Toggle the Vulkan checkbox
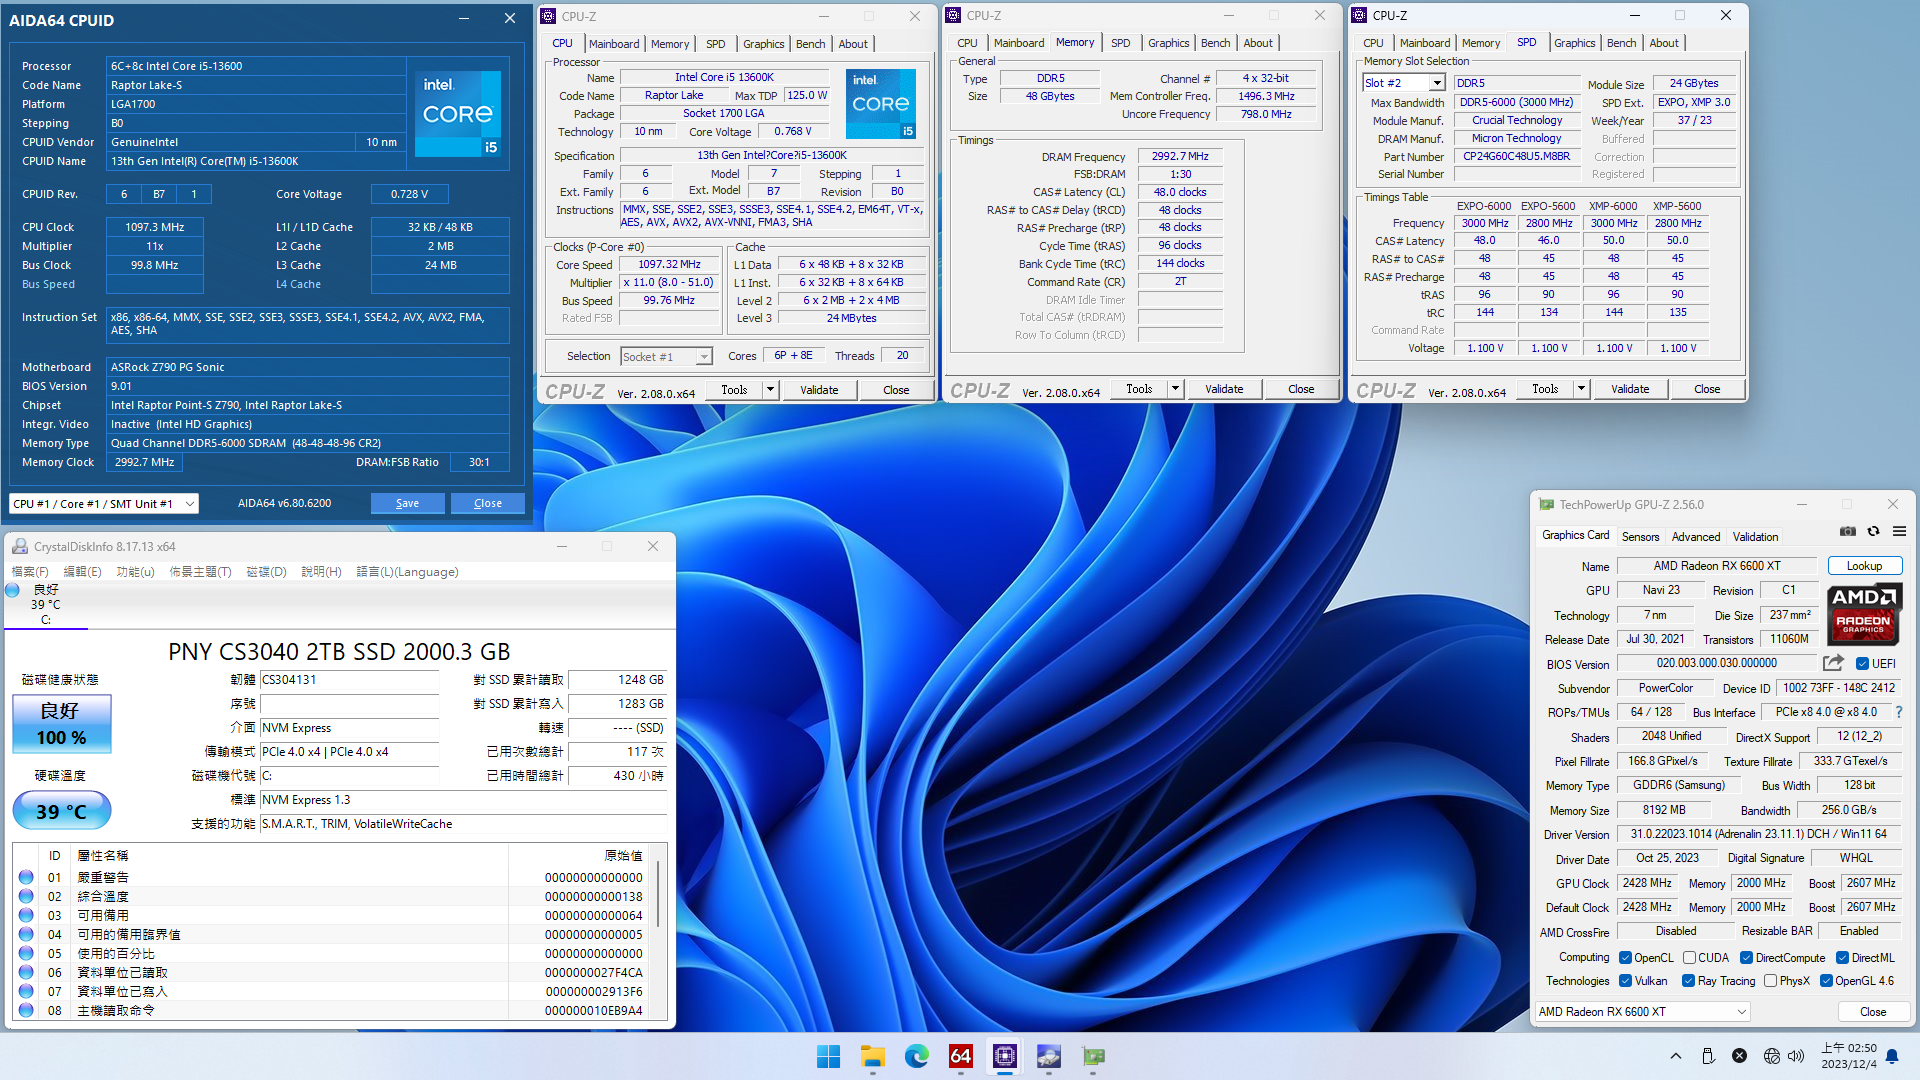Image resolution: width=1920 pixels, height=1080 pixels. (x=1626, y=980)
